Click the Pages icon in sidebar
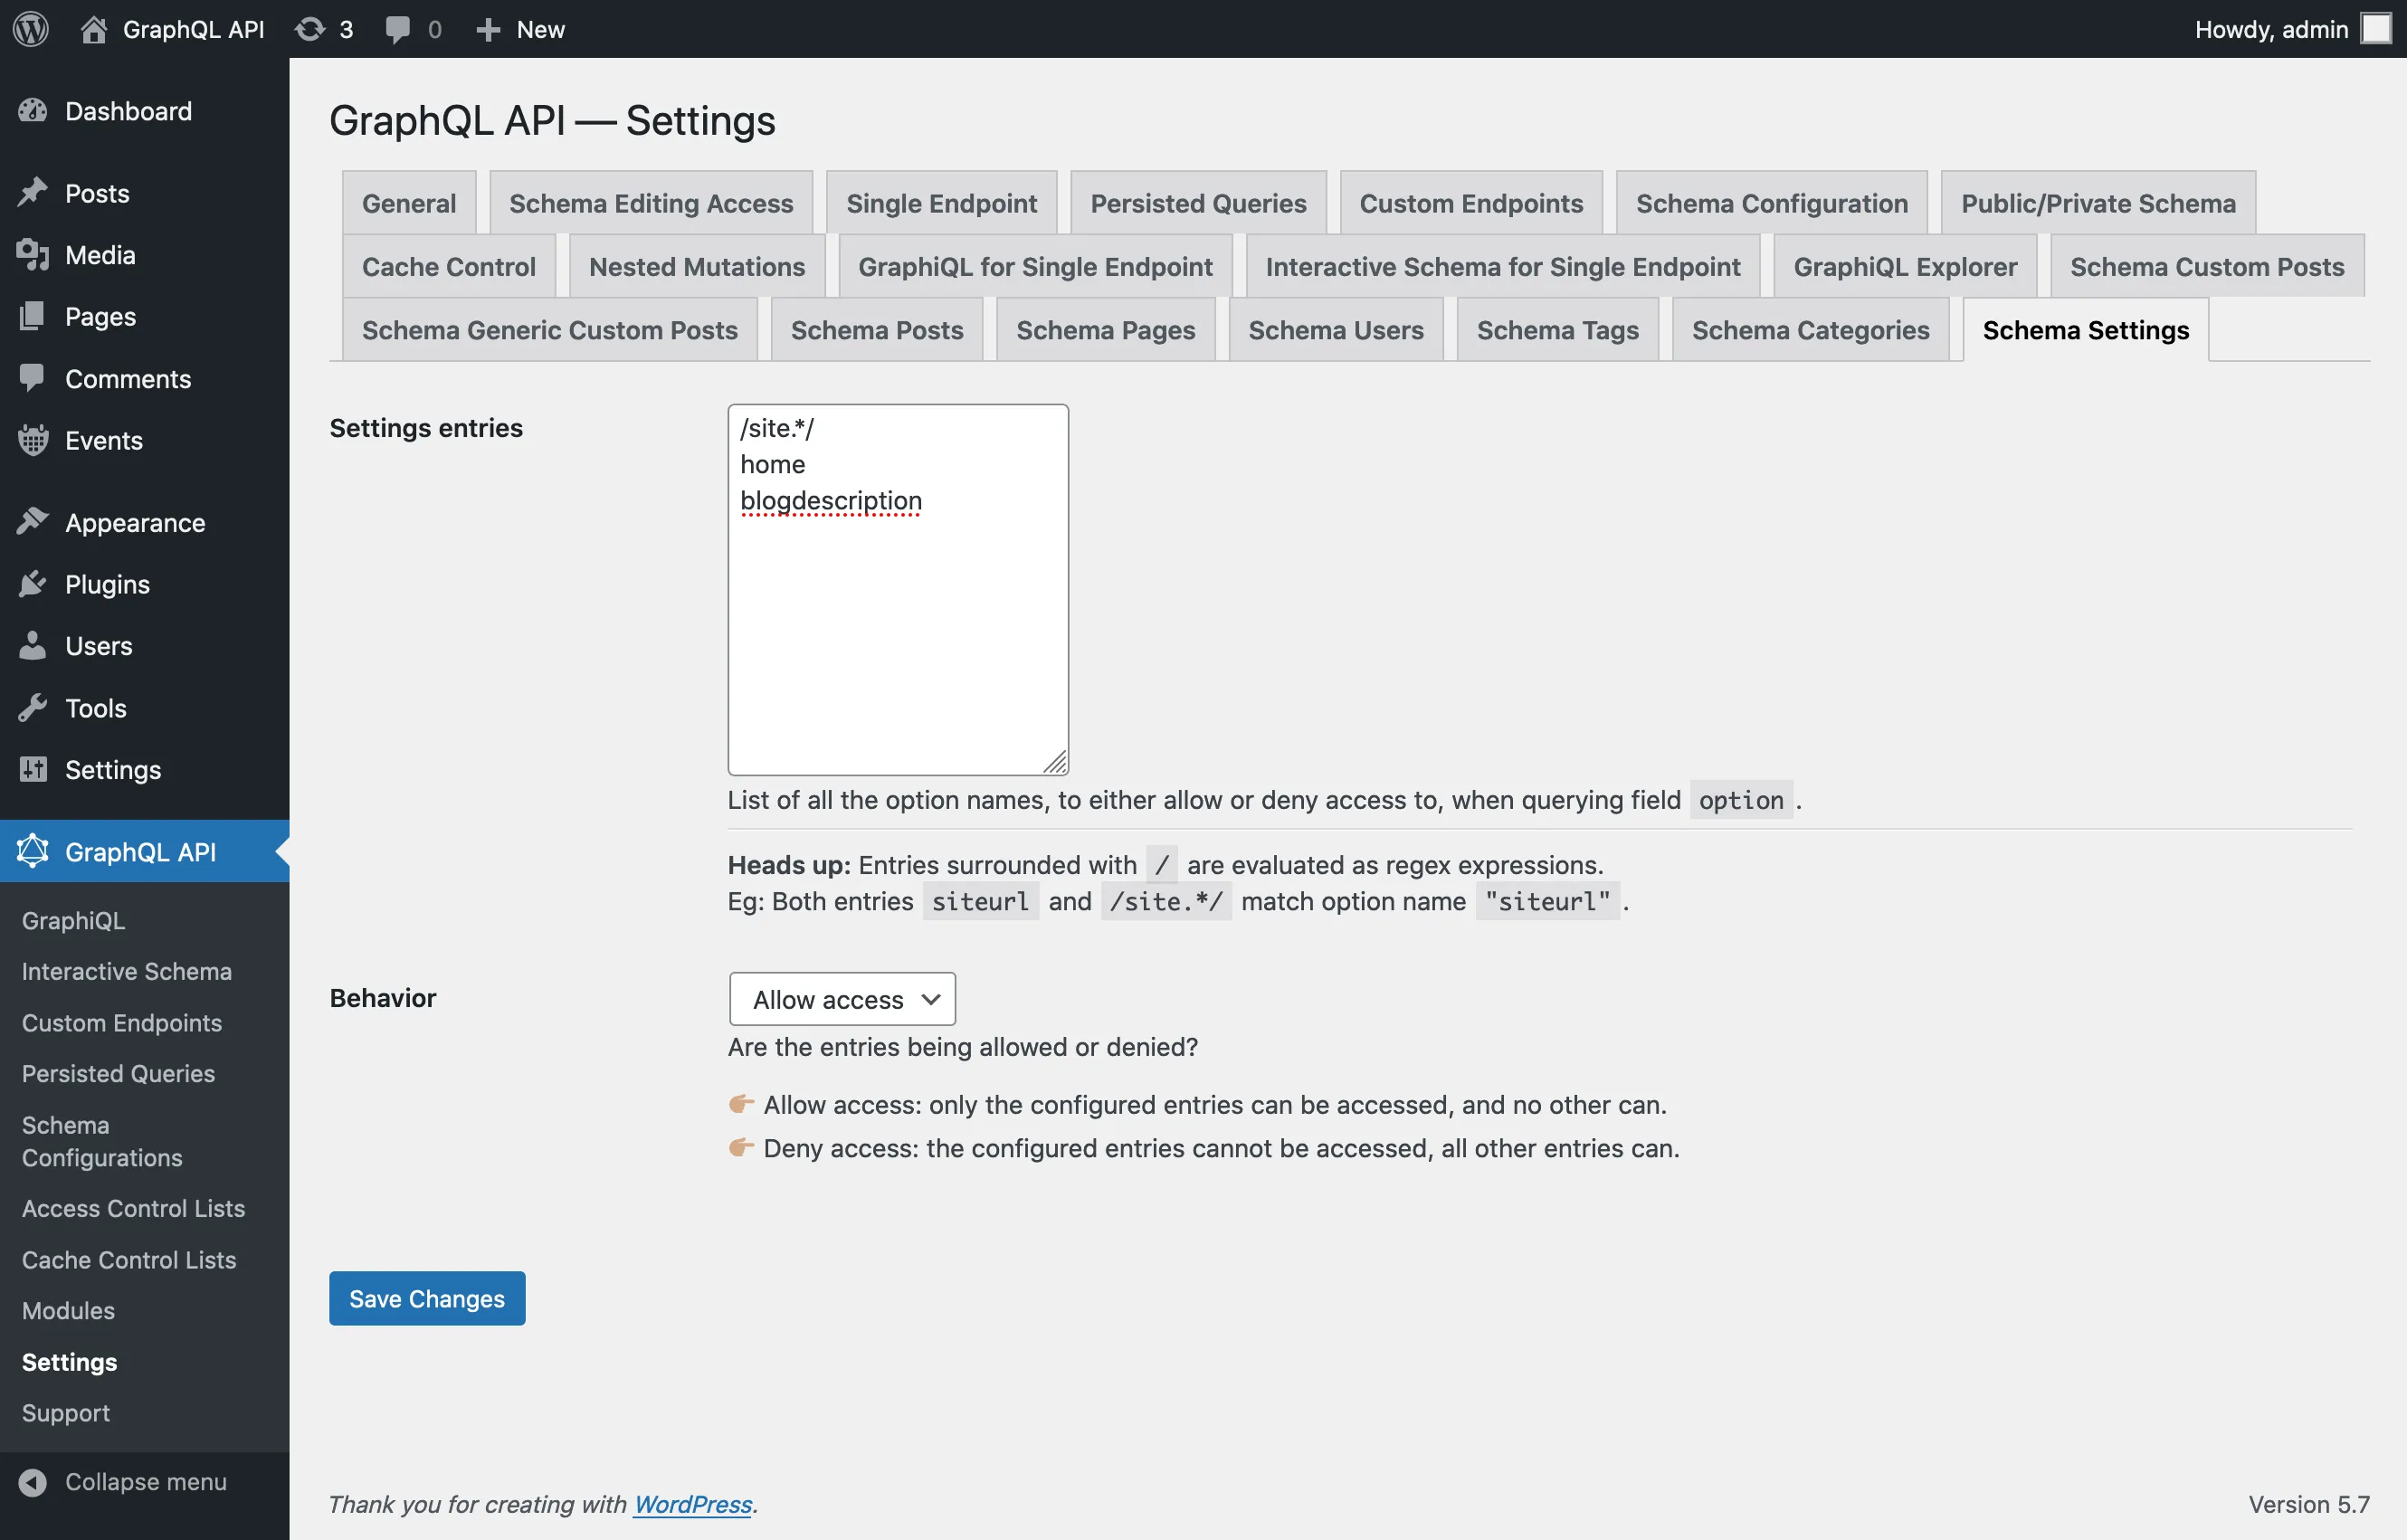The width and height of the screenshot is (2407, 1540). click(x=33, y=316)
